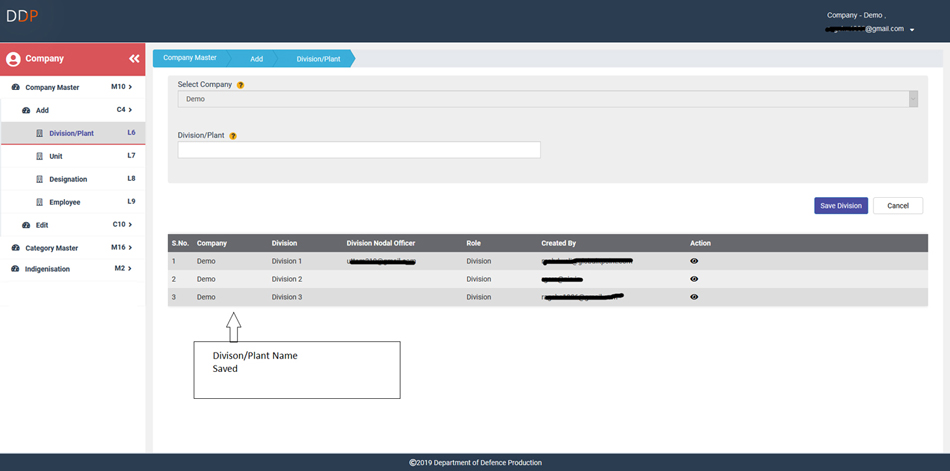
Task: Click Designation building icon in sidebar
Action: pos(40,179)
